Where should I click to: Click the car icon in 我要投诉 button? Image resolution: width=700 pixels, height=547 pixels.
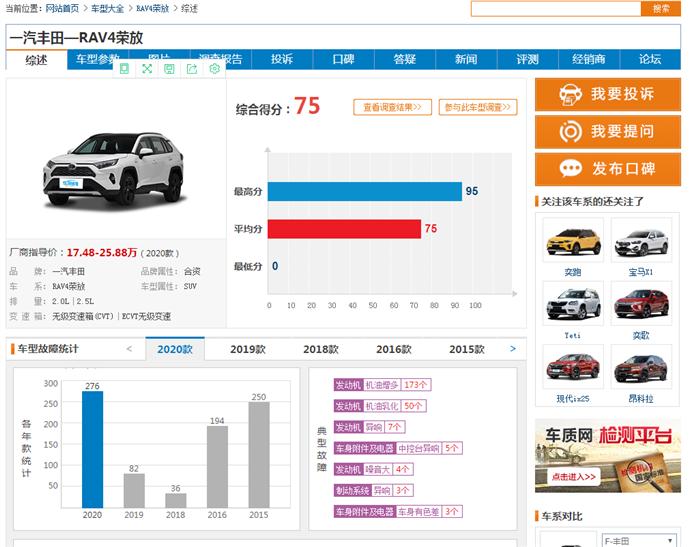click(x=571, y=95)
